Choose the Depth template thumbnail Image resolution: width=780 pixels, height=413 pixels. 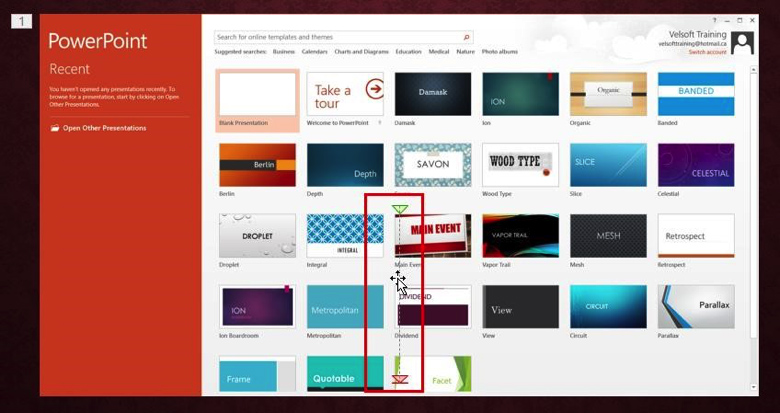point(345,165)
